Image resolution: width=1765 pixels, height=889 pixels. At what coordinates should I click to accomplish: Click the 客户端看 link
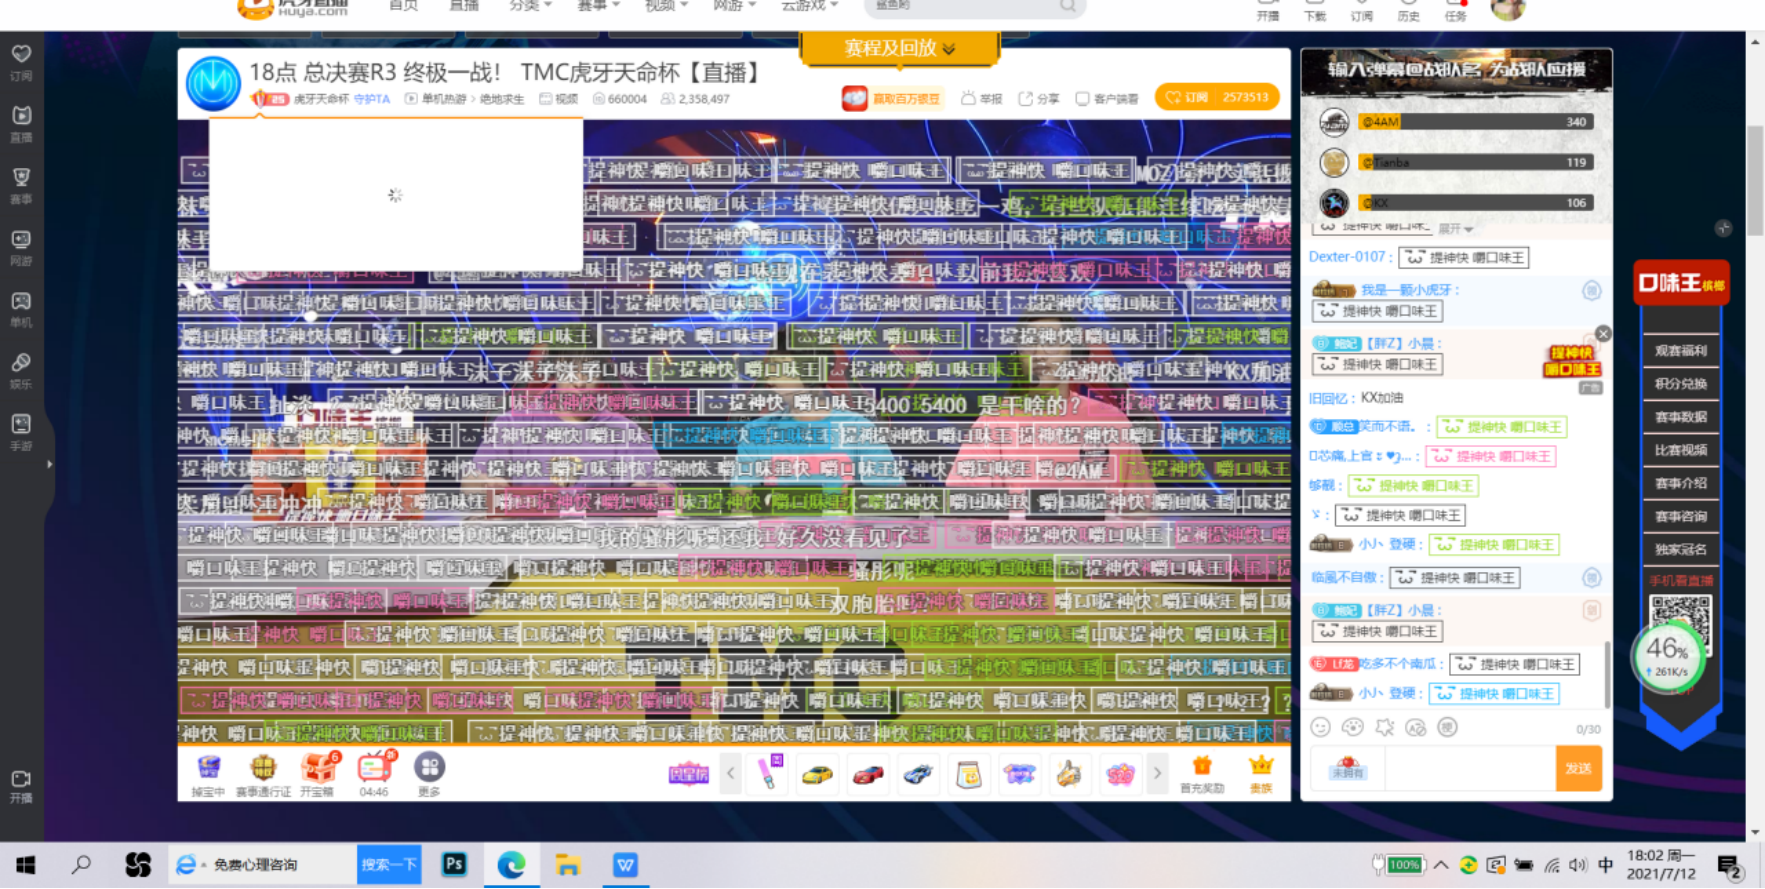point(1107,98)
